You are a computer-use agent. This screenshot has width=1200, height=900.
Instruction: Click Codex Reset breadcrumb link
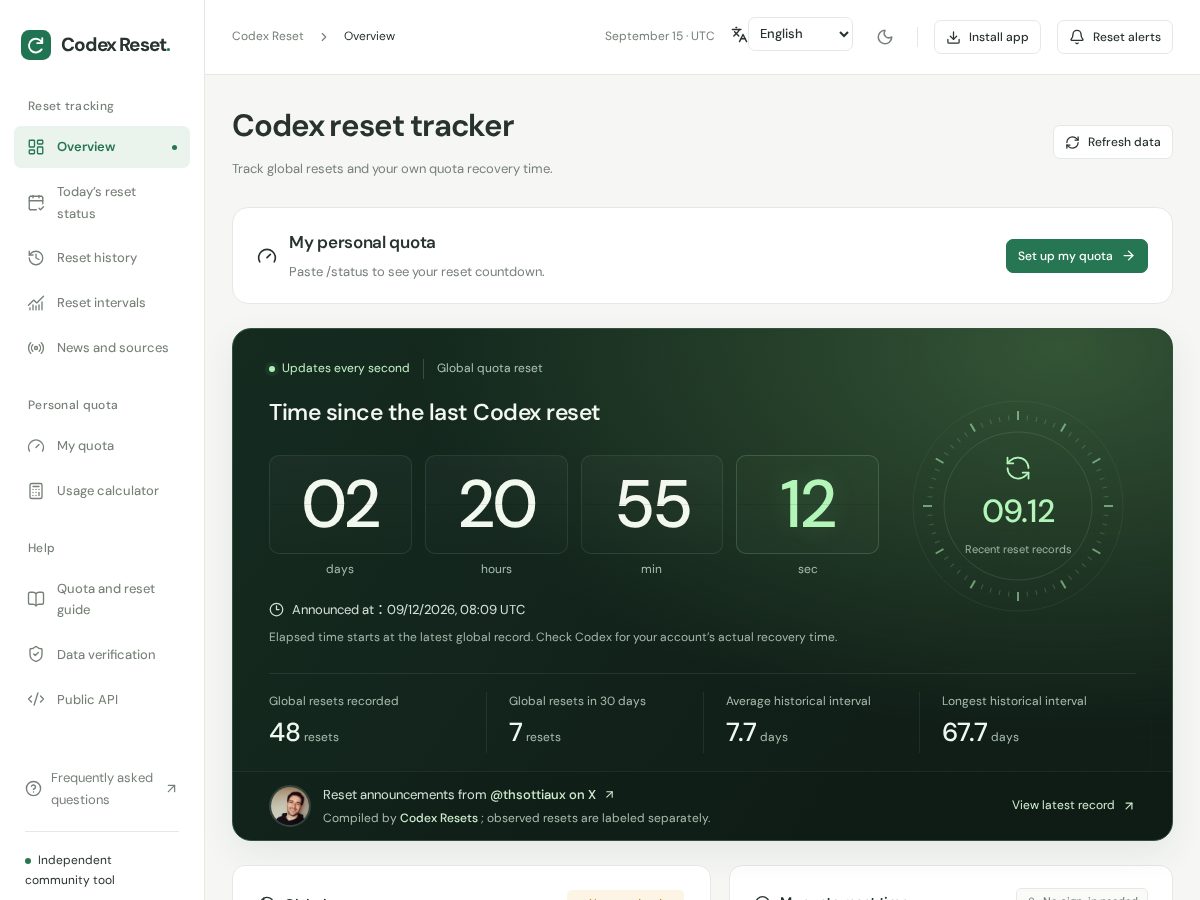point(268,36)
